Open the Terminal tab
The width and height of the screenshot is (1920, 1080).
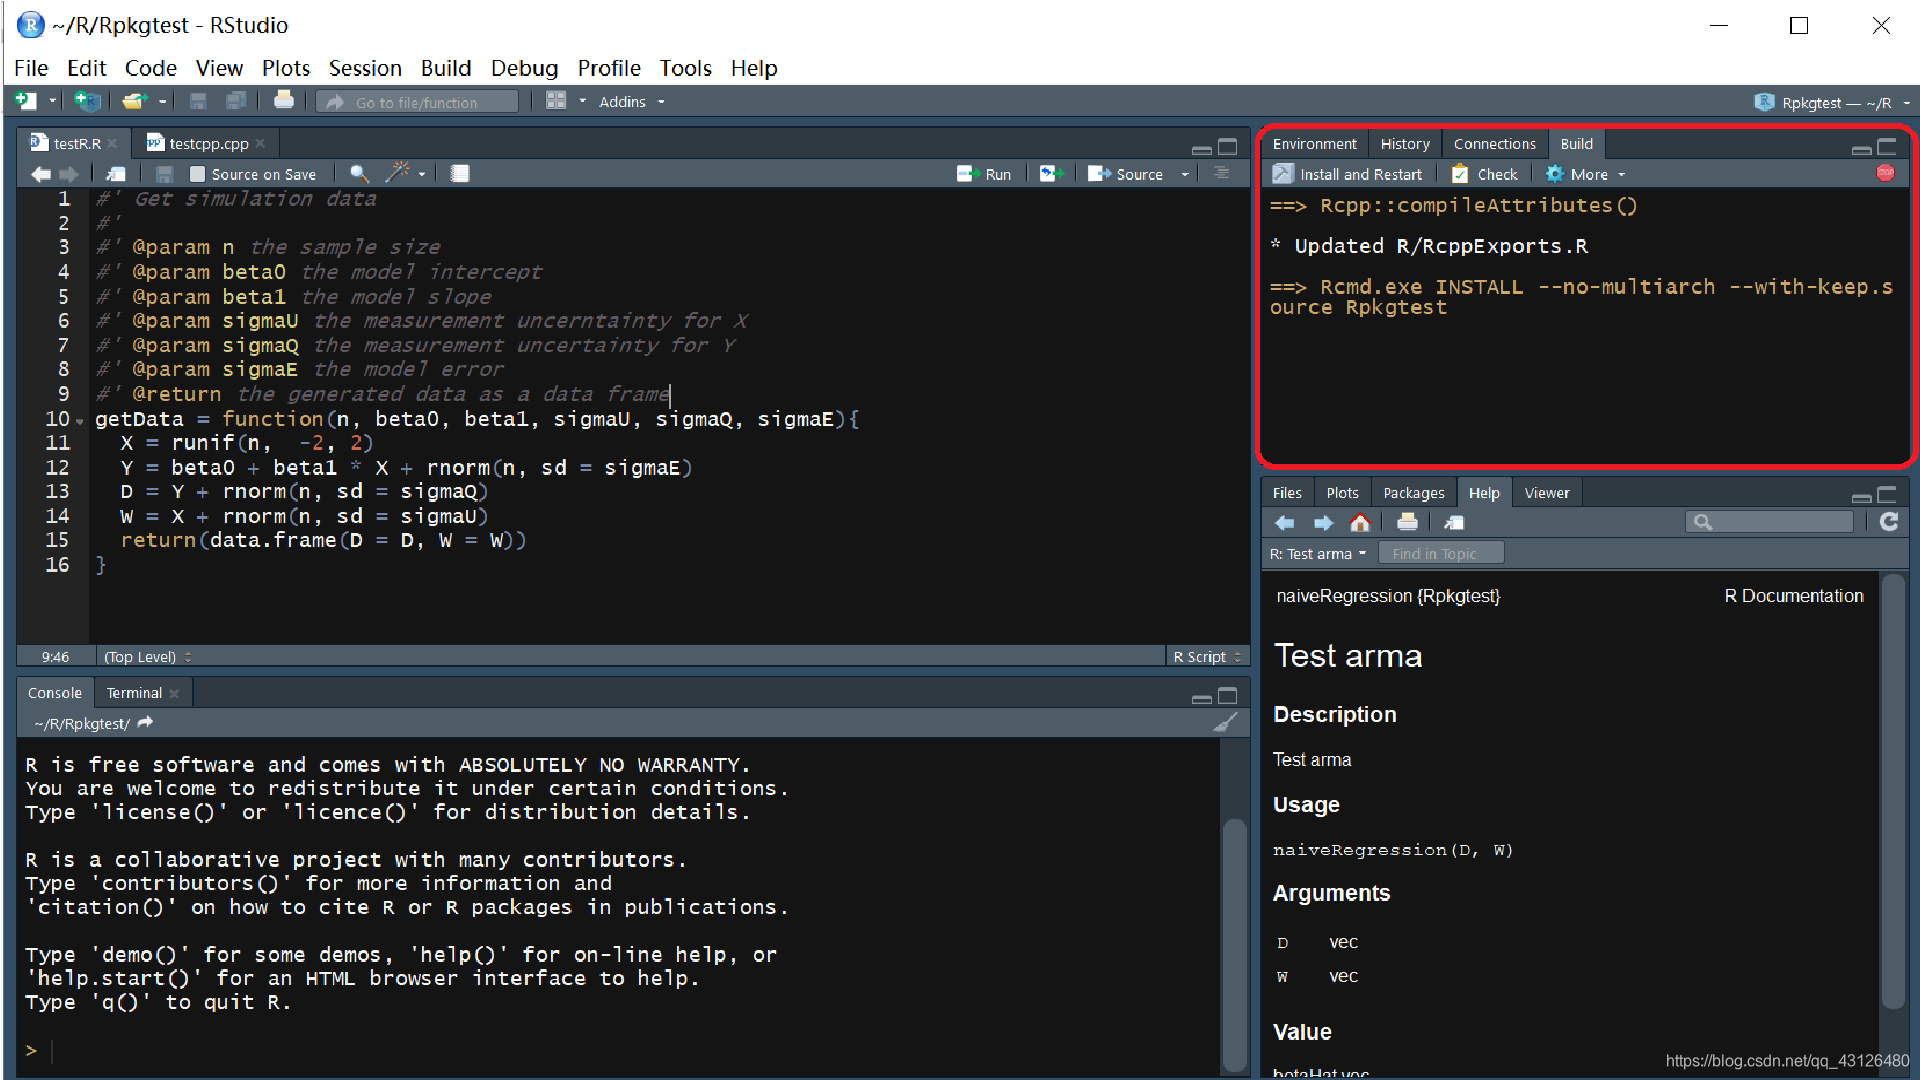tap(134, 693)
